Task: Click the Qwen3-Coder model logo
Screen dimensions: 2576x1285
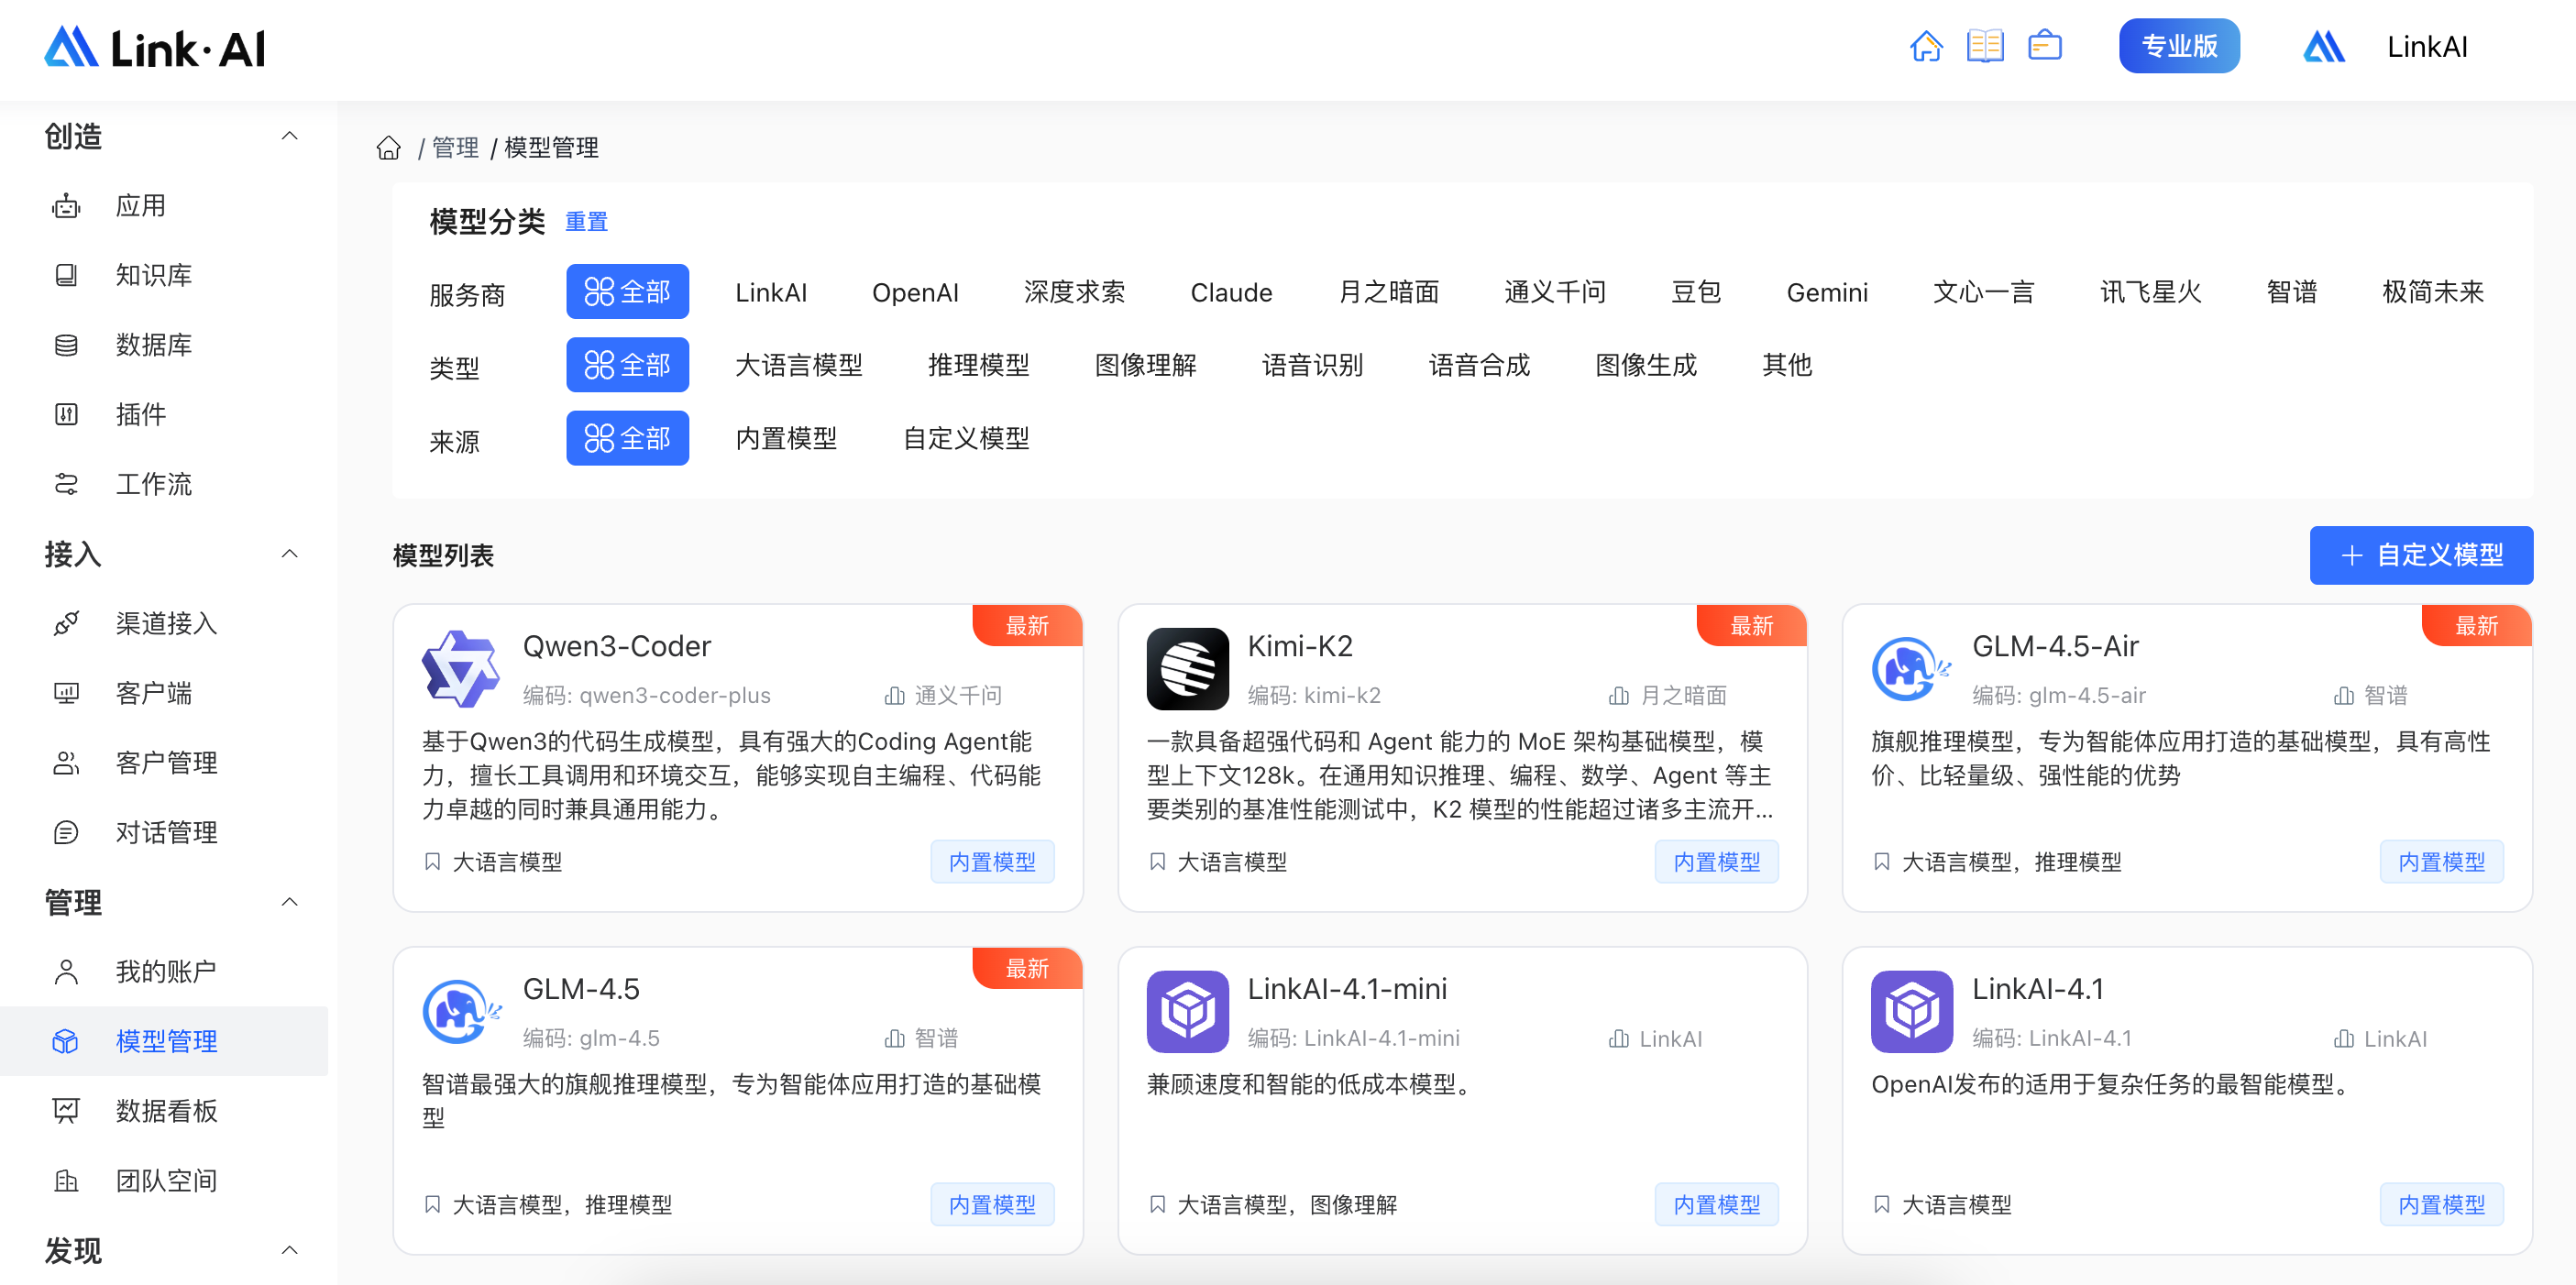Action: coord(461,668)
